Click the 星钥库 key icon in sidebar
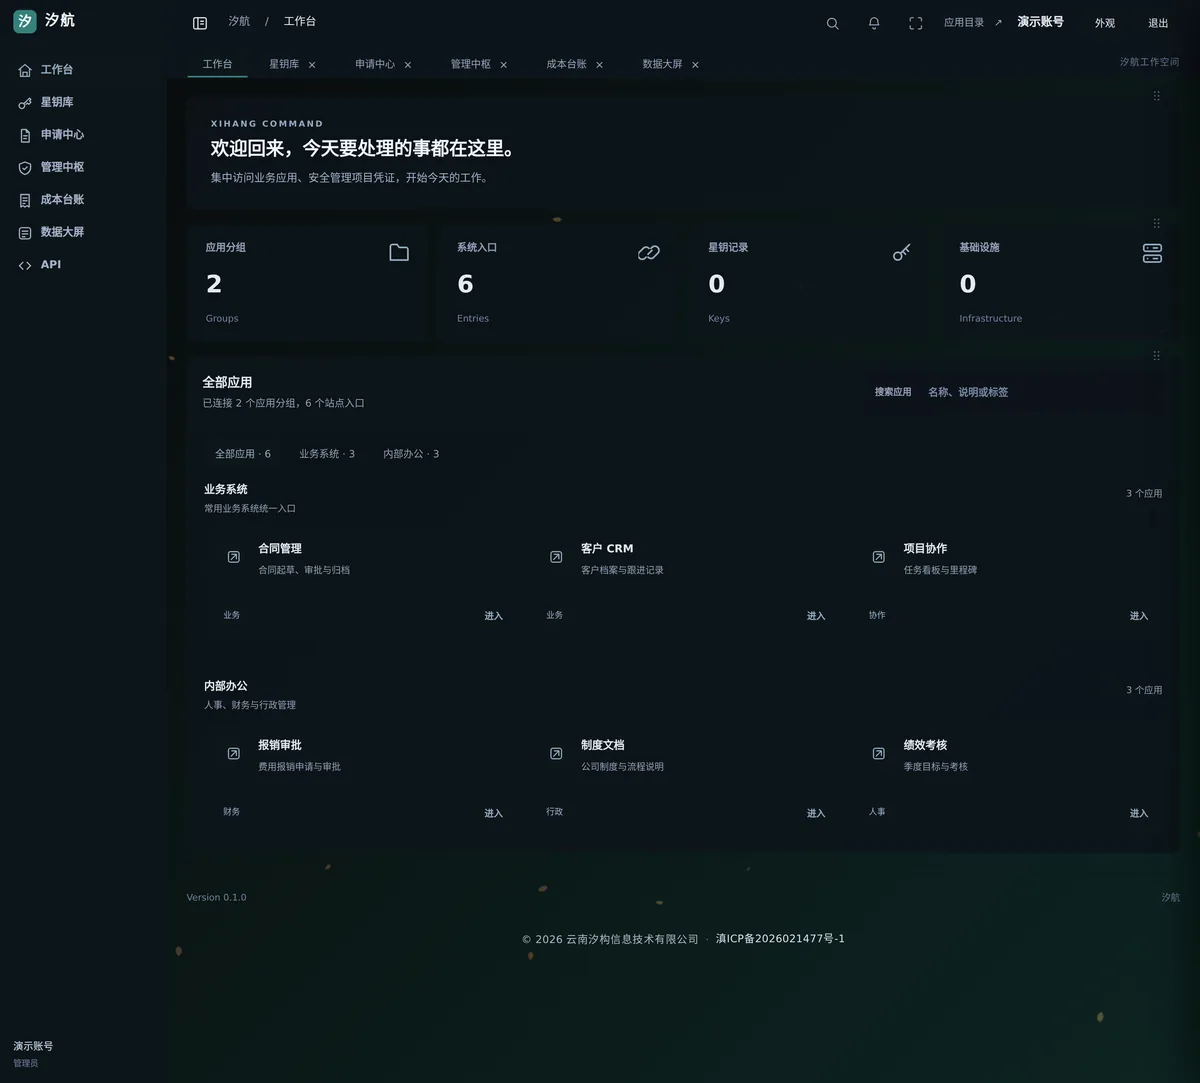Image resolution: width=1200 pixels, height=1083 pixels. click(25, 103)
